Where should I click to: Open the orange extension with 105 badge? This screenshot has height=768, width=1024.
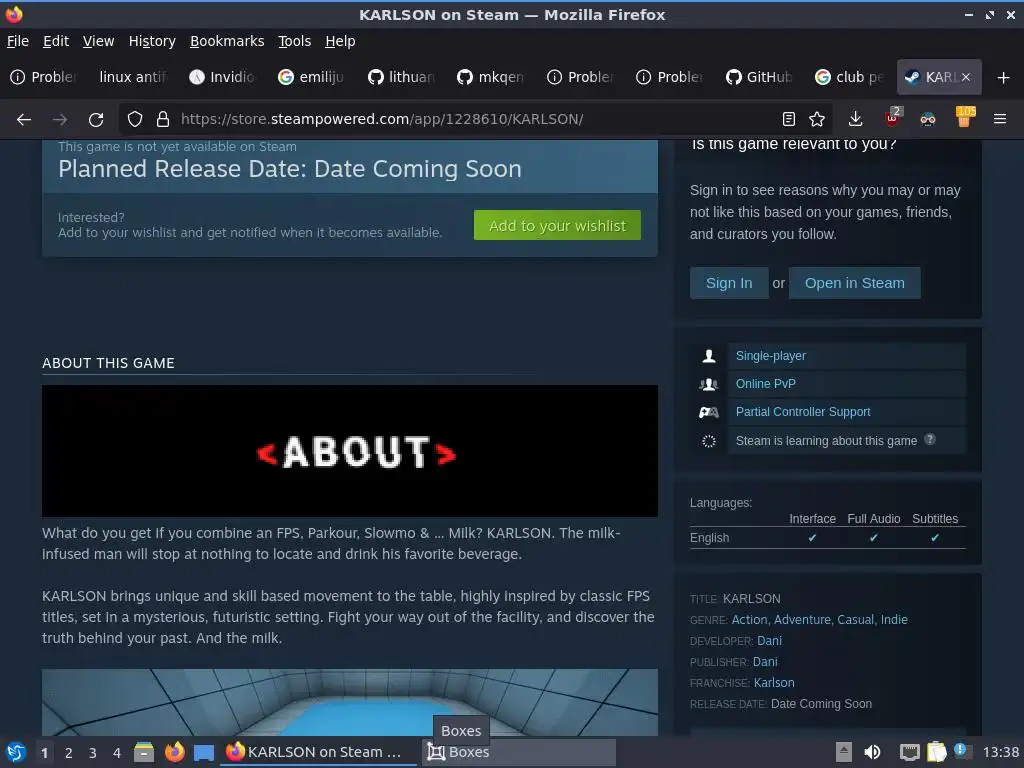click(964, 118)
